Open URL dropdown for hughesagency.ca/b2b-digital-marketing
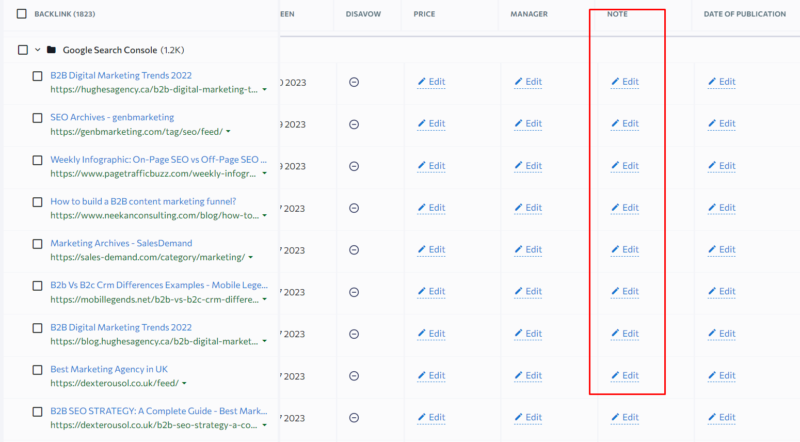The width and height of the screenshot is (800, 442). pos(264,90)
